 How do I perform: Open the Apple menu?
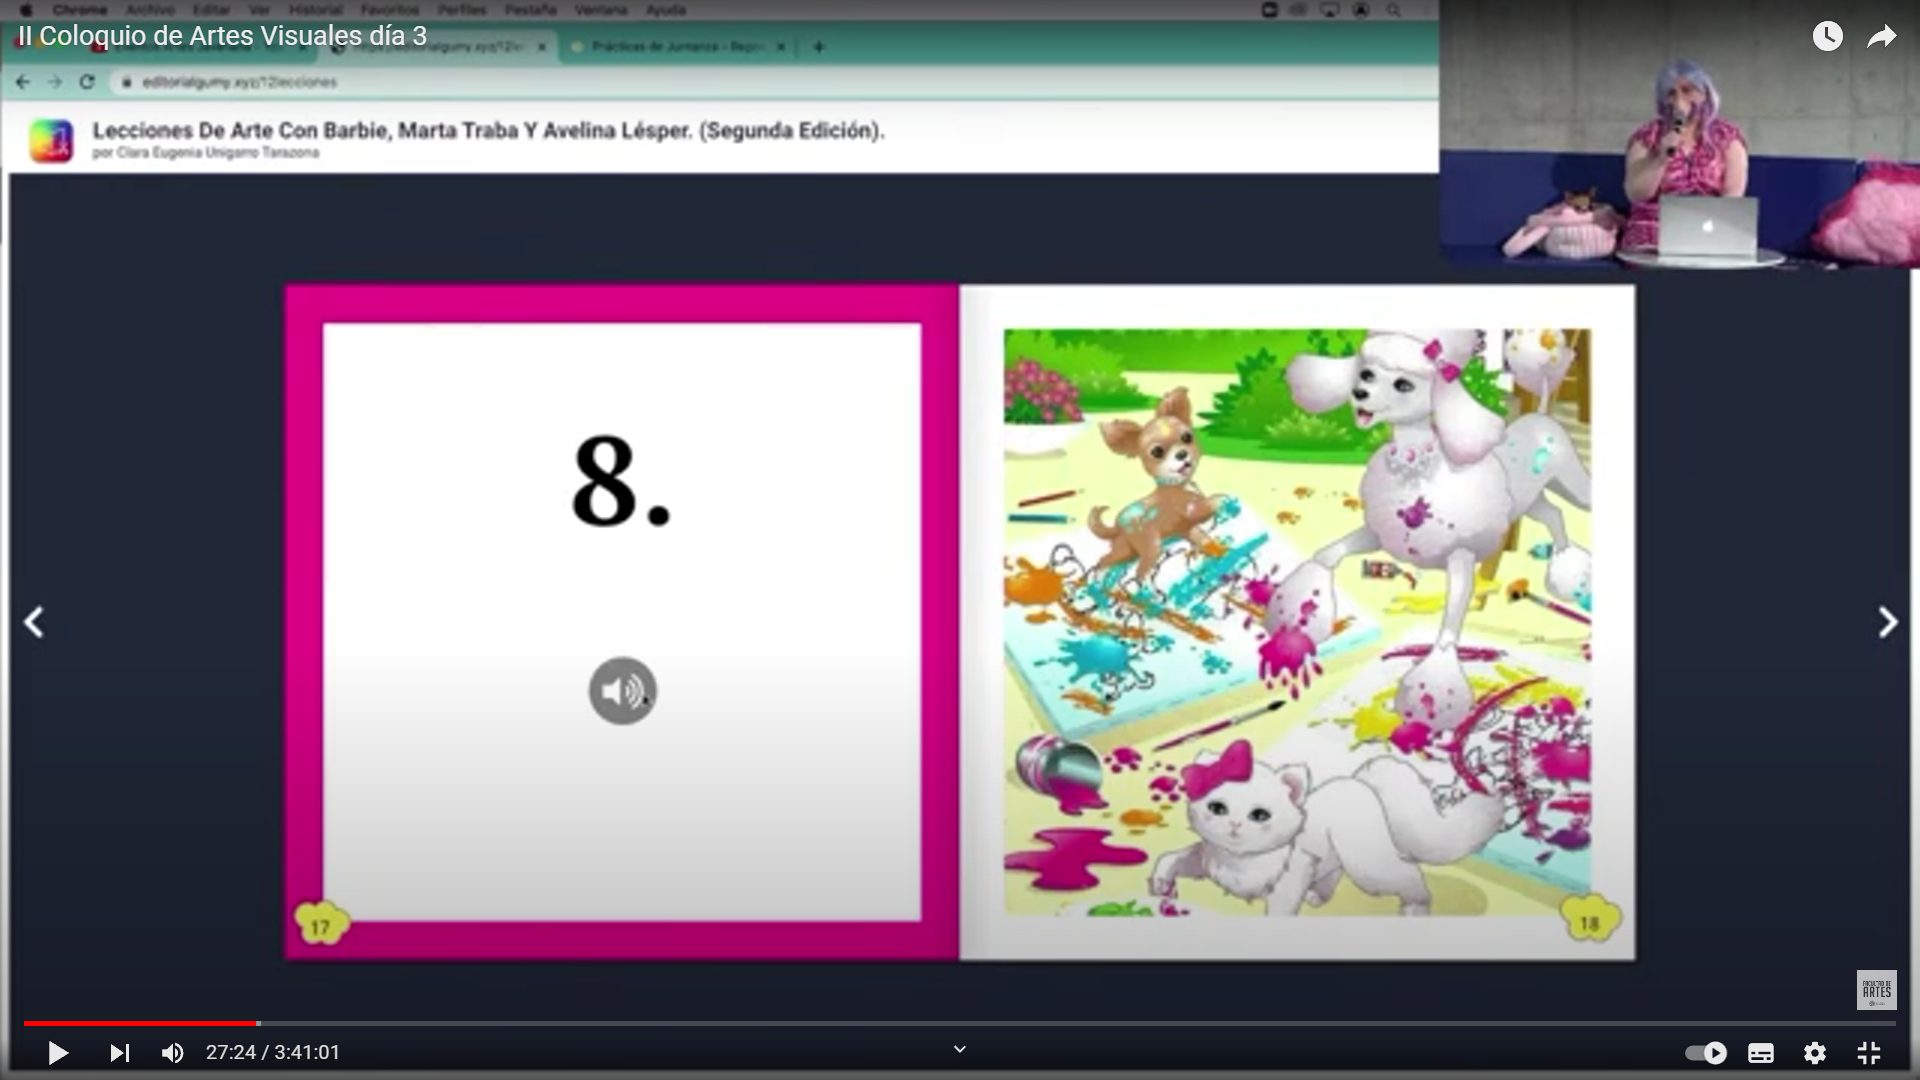pos(26,10)
